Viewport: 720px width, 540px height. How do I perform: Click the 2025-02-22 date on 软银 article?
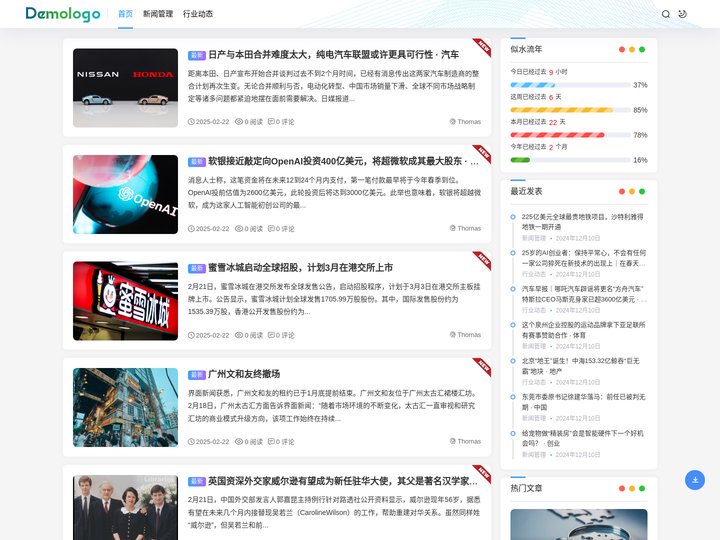[x=212, y=228]
